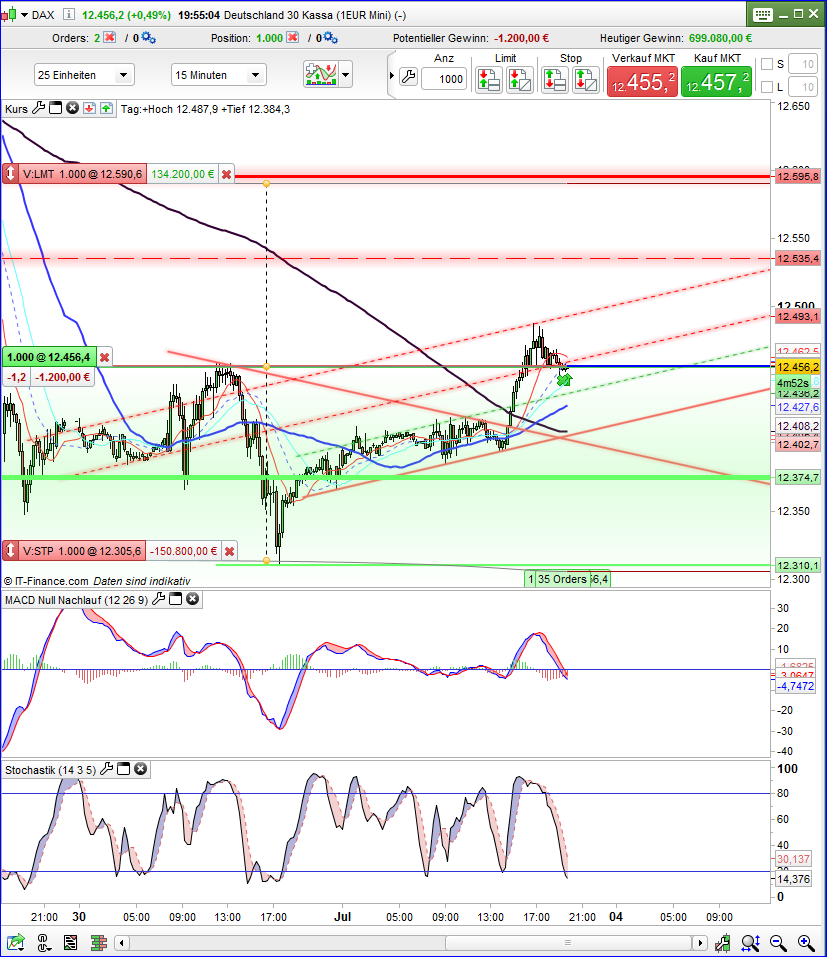Place first Limit order icon

coord(489,79)
